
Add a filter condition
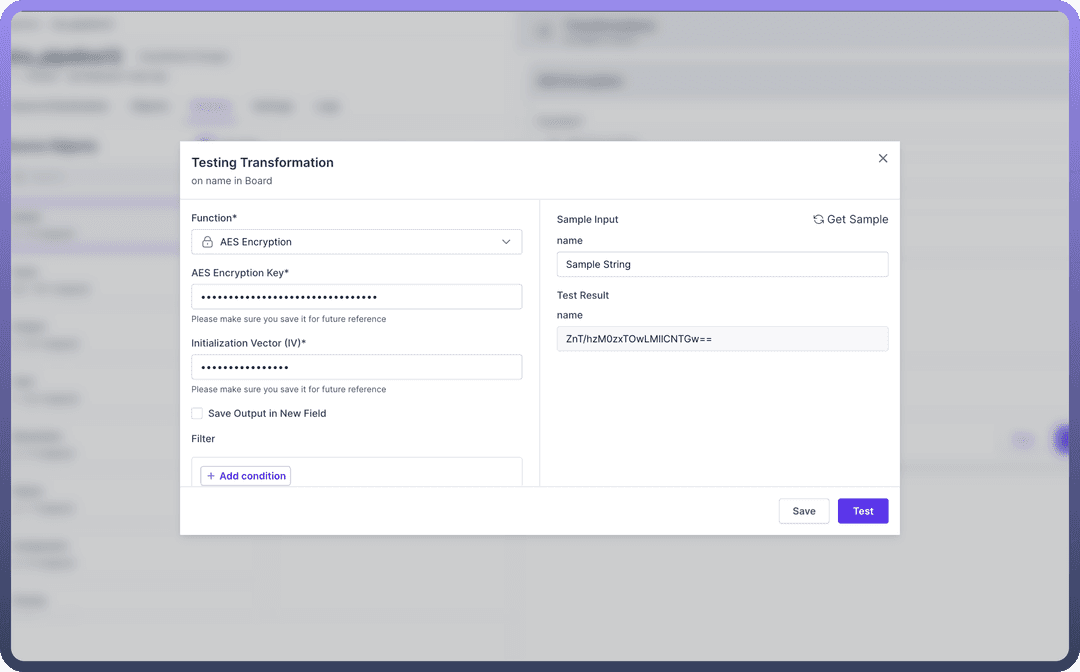(246, 476)
